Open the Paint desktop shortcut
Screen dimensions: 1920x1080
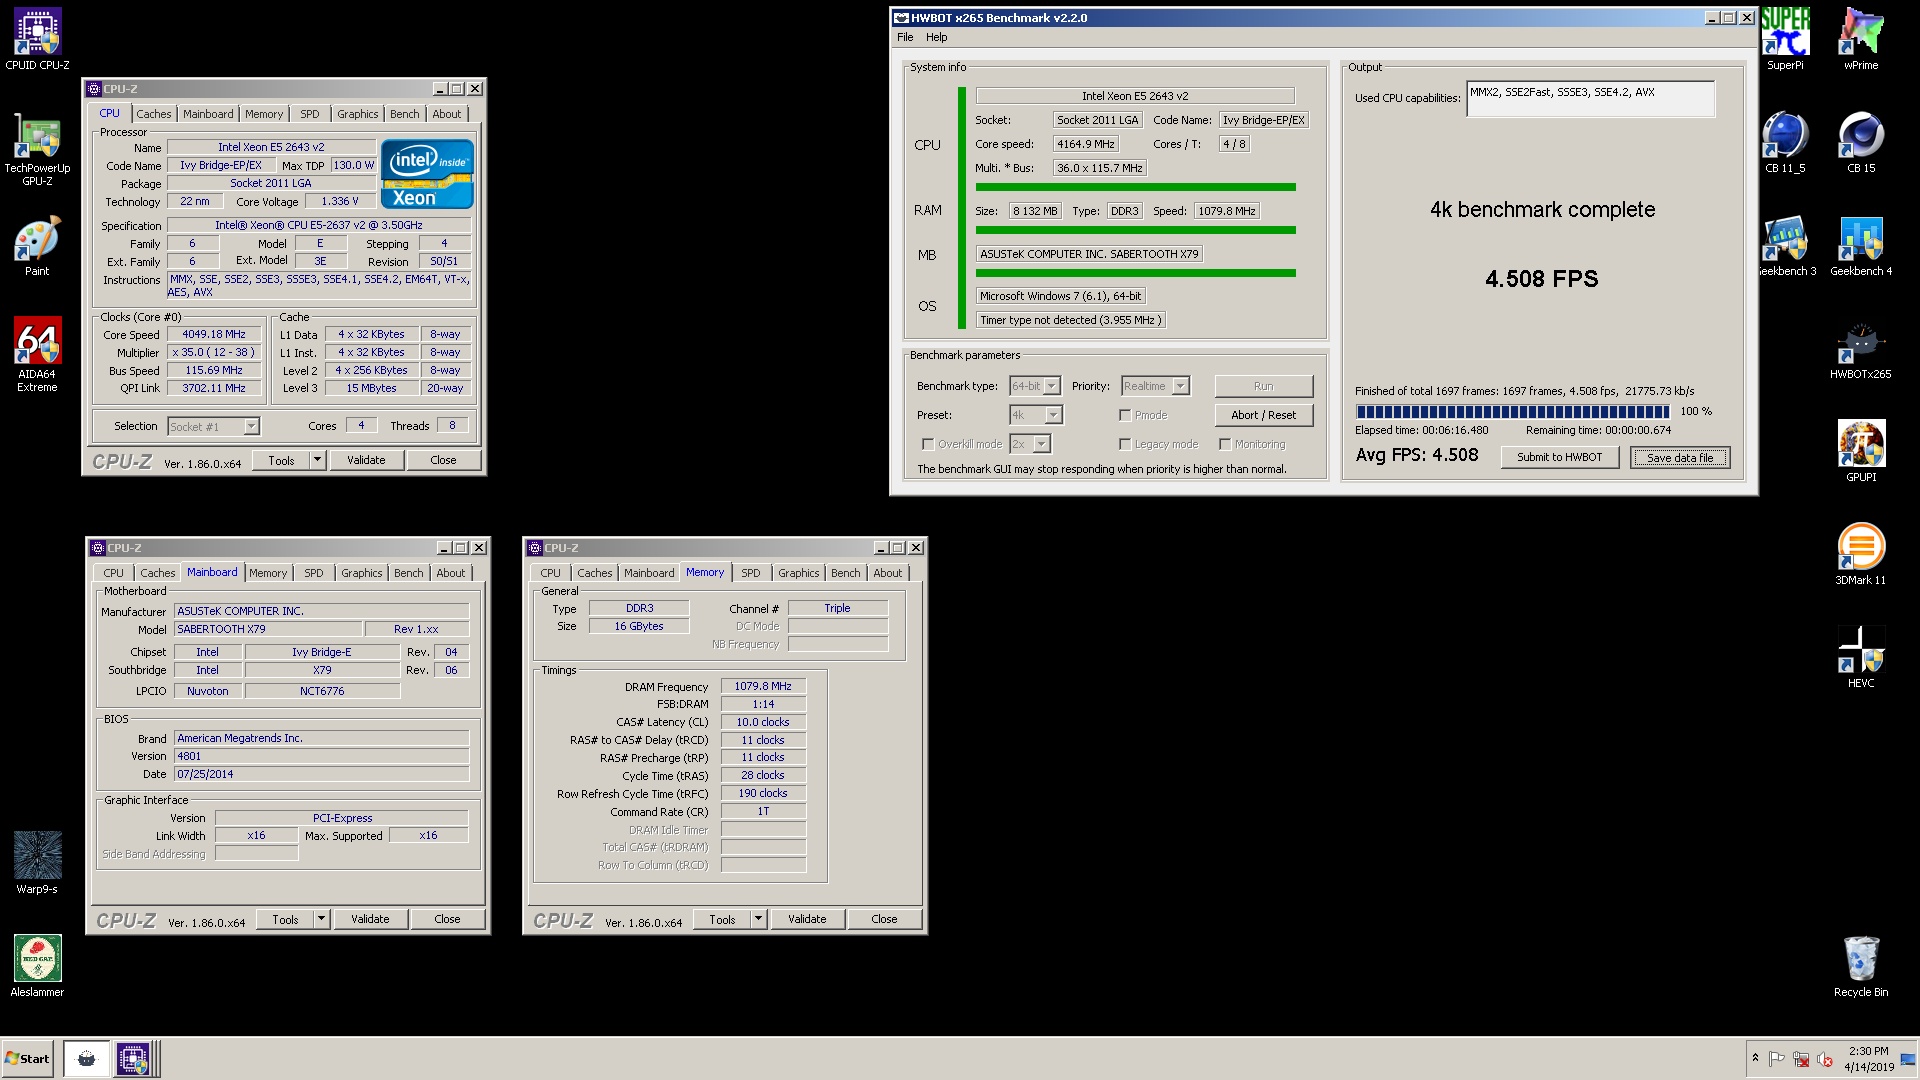coord(37,248)
